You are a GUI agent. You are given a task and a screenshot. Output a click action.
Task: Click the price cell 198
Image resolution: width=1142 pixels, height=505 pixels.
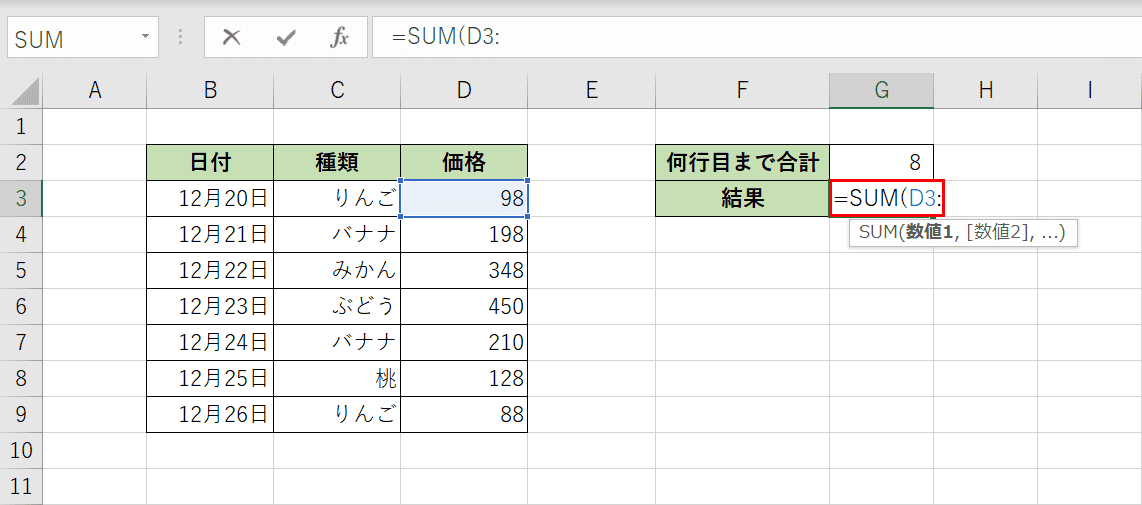point(464,235)
